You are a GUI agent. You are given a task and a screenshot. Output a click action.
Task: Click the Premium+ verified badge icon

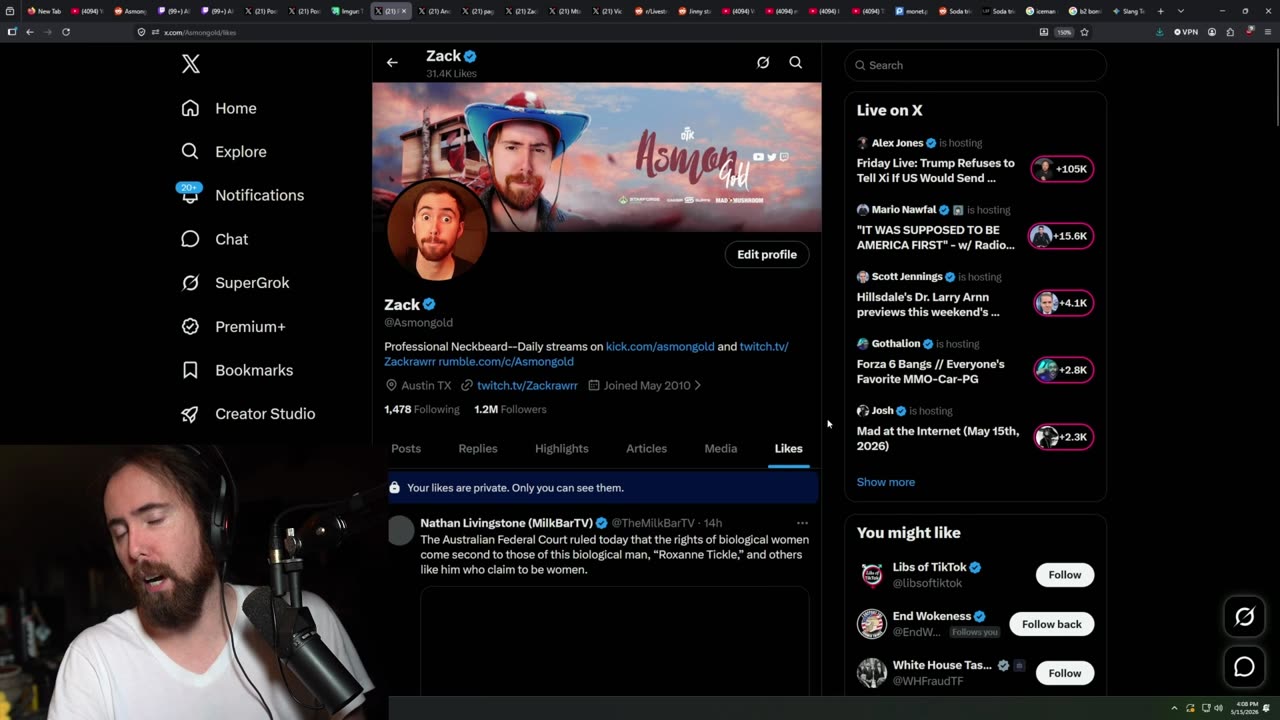[190, 327]
